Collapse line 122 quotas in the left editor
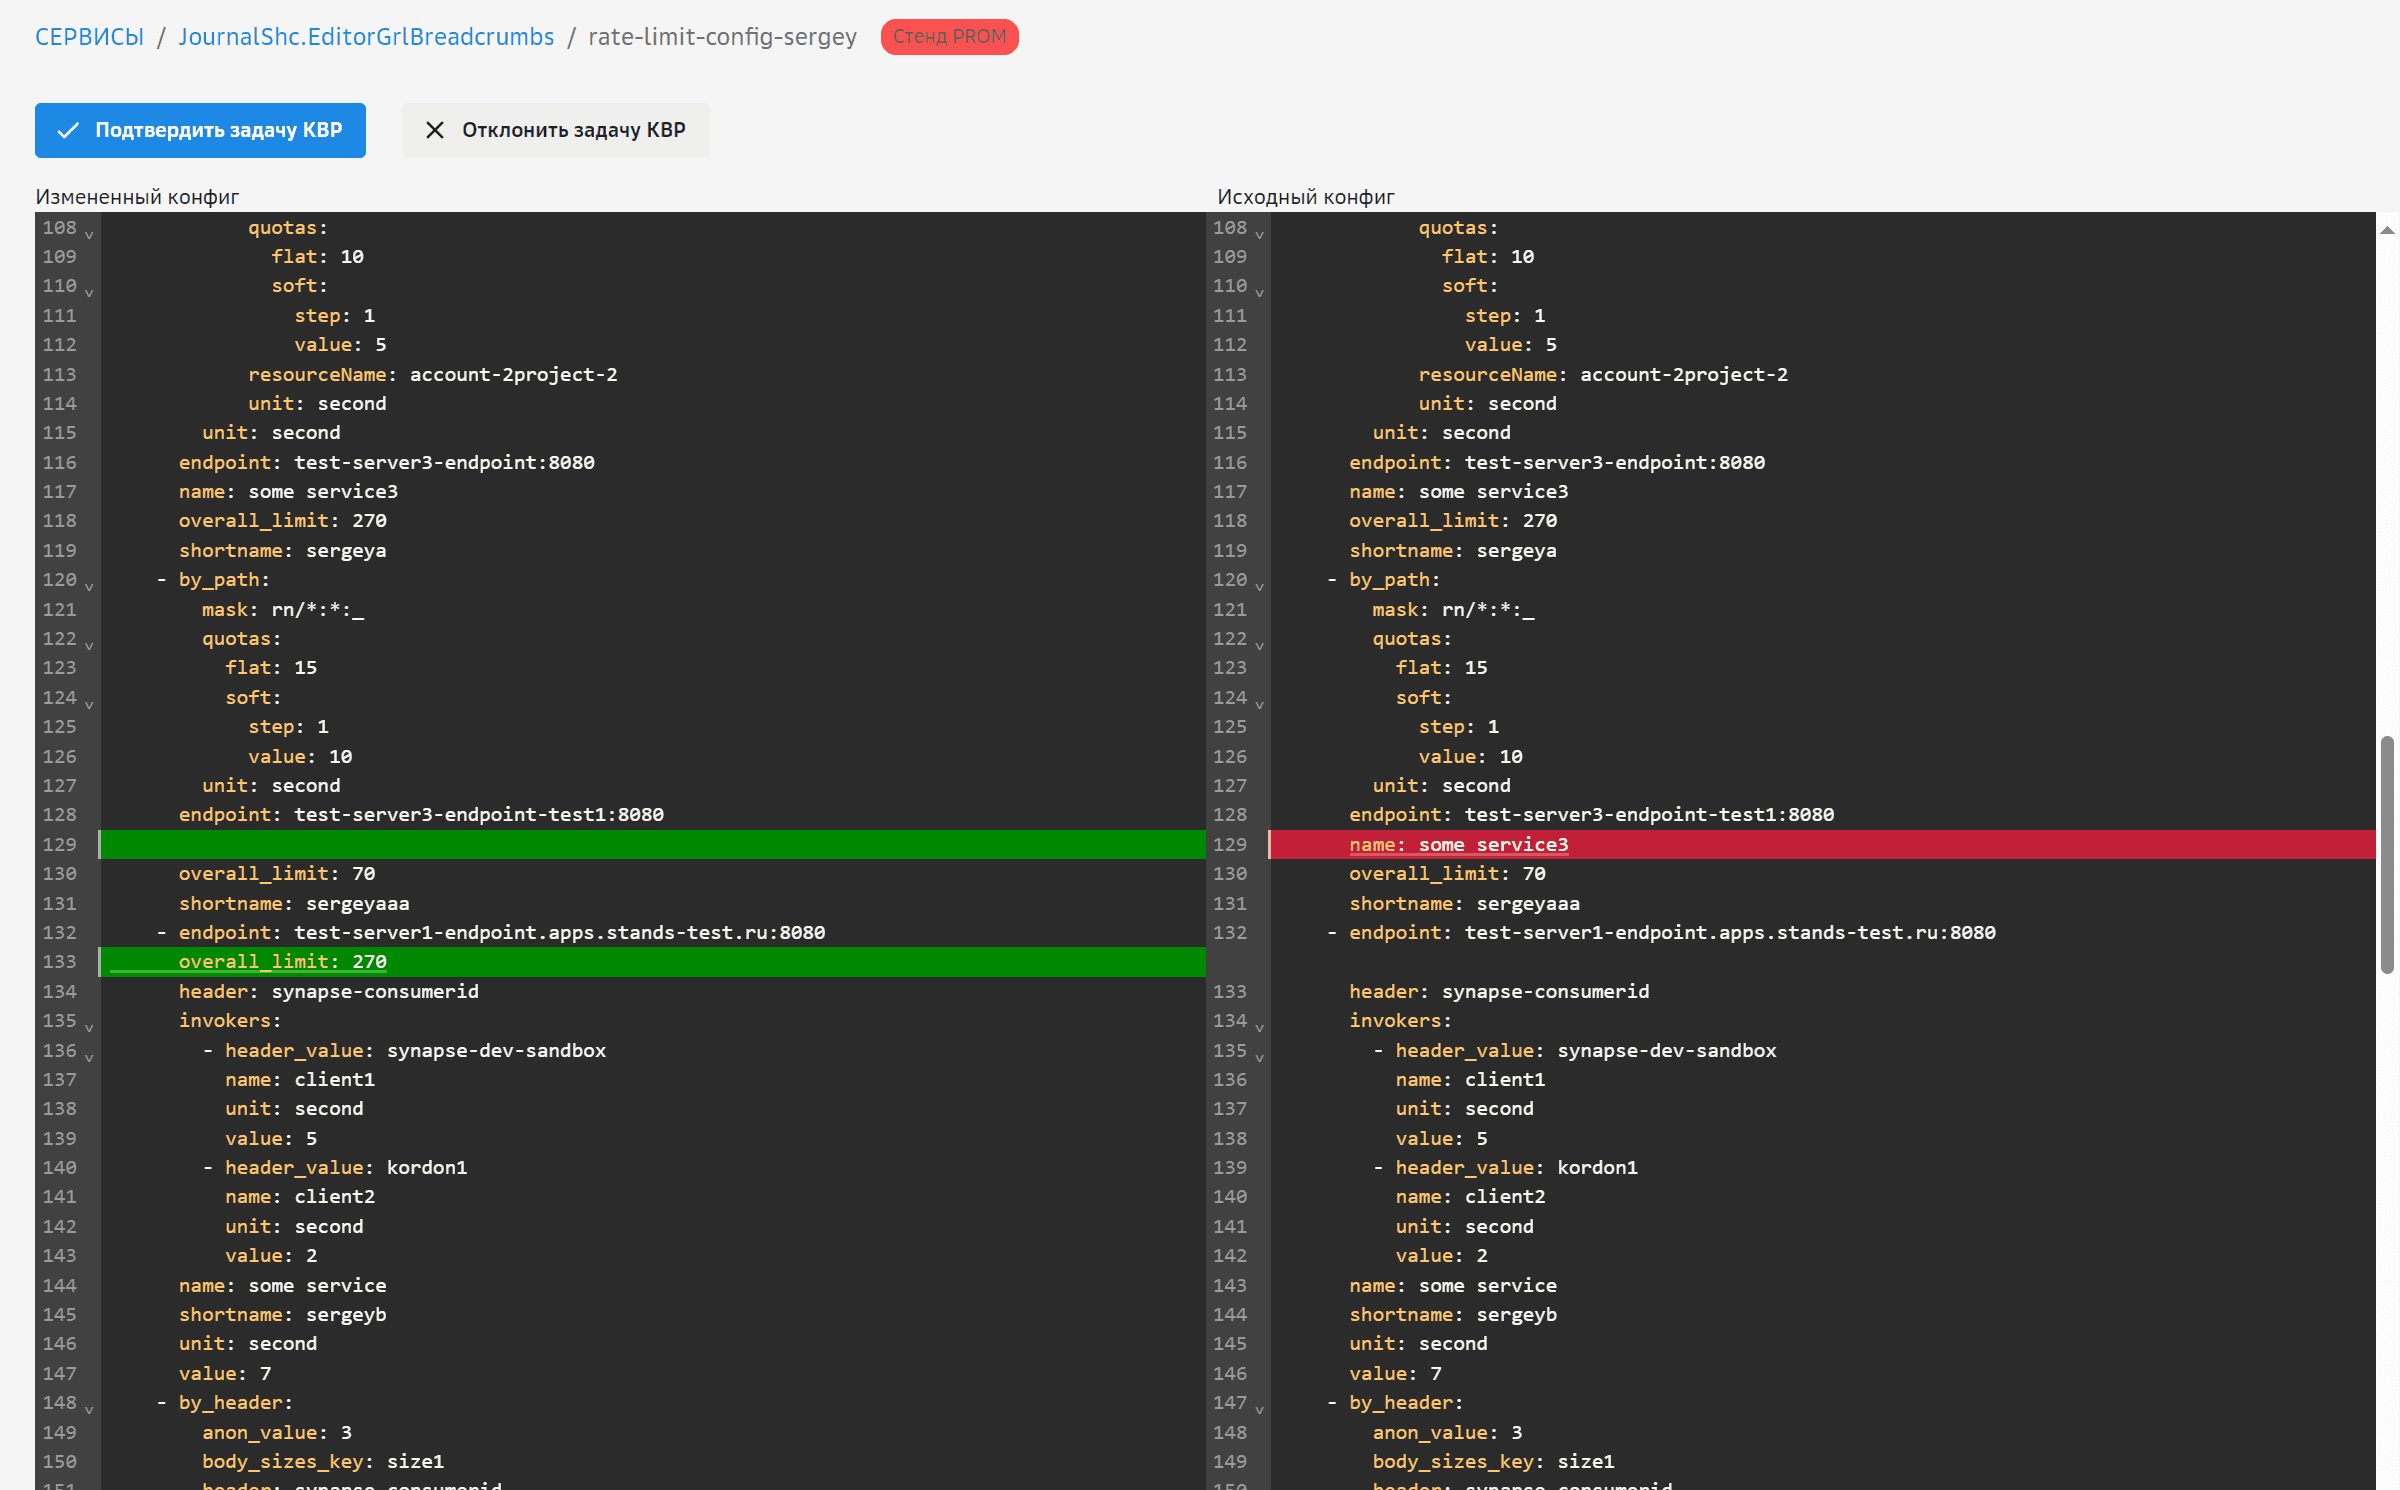The height and width of the screenshot is (1490, 2400). click(x=89, y=646)
